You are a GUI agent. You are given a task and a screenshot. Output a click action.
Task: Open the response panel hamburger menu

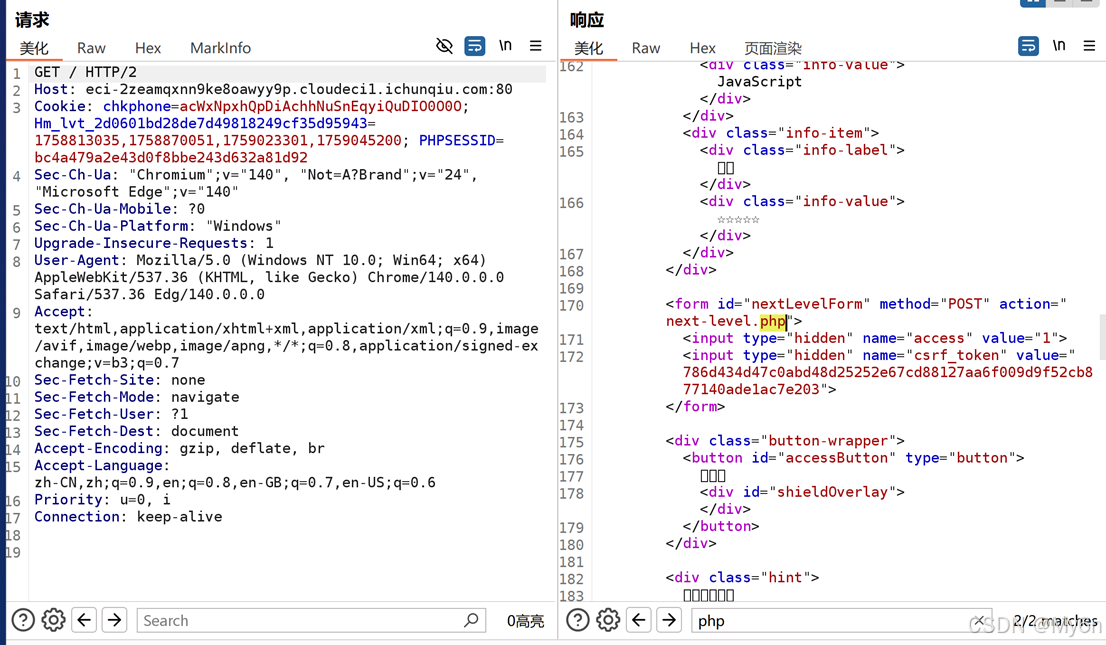point(1089,46)
